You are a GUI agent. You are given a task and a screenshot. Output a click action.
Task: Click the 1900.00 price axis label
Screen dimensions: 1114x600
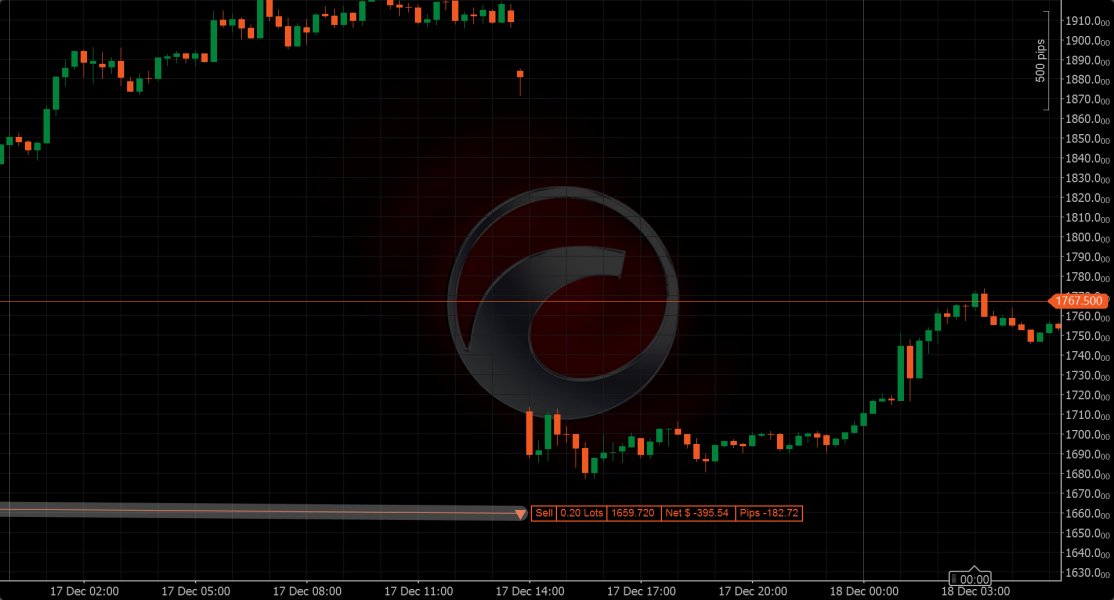tap(1087, 41)
